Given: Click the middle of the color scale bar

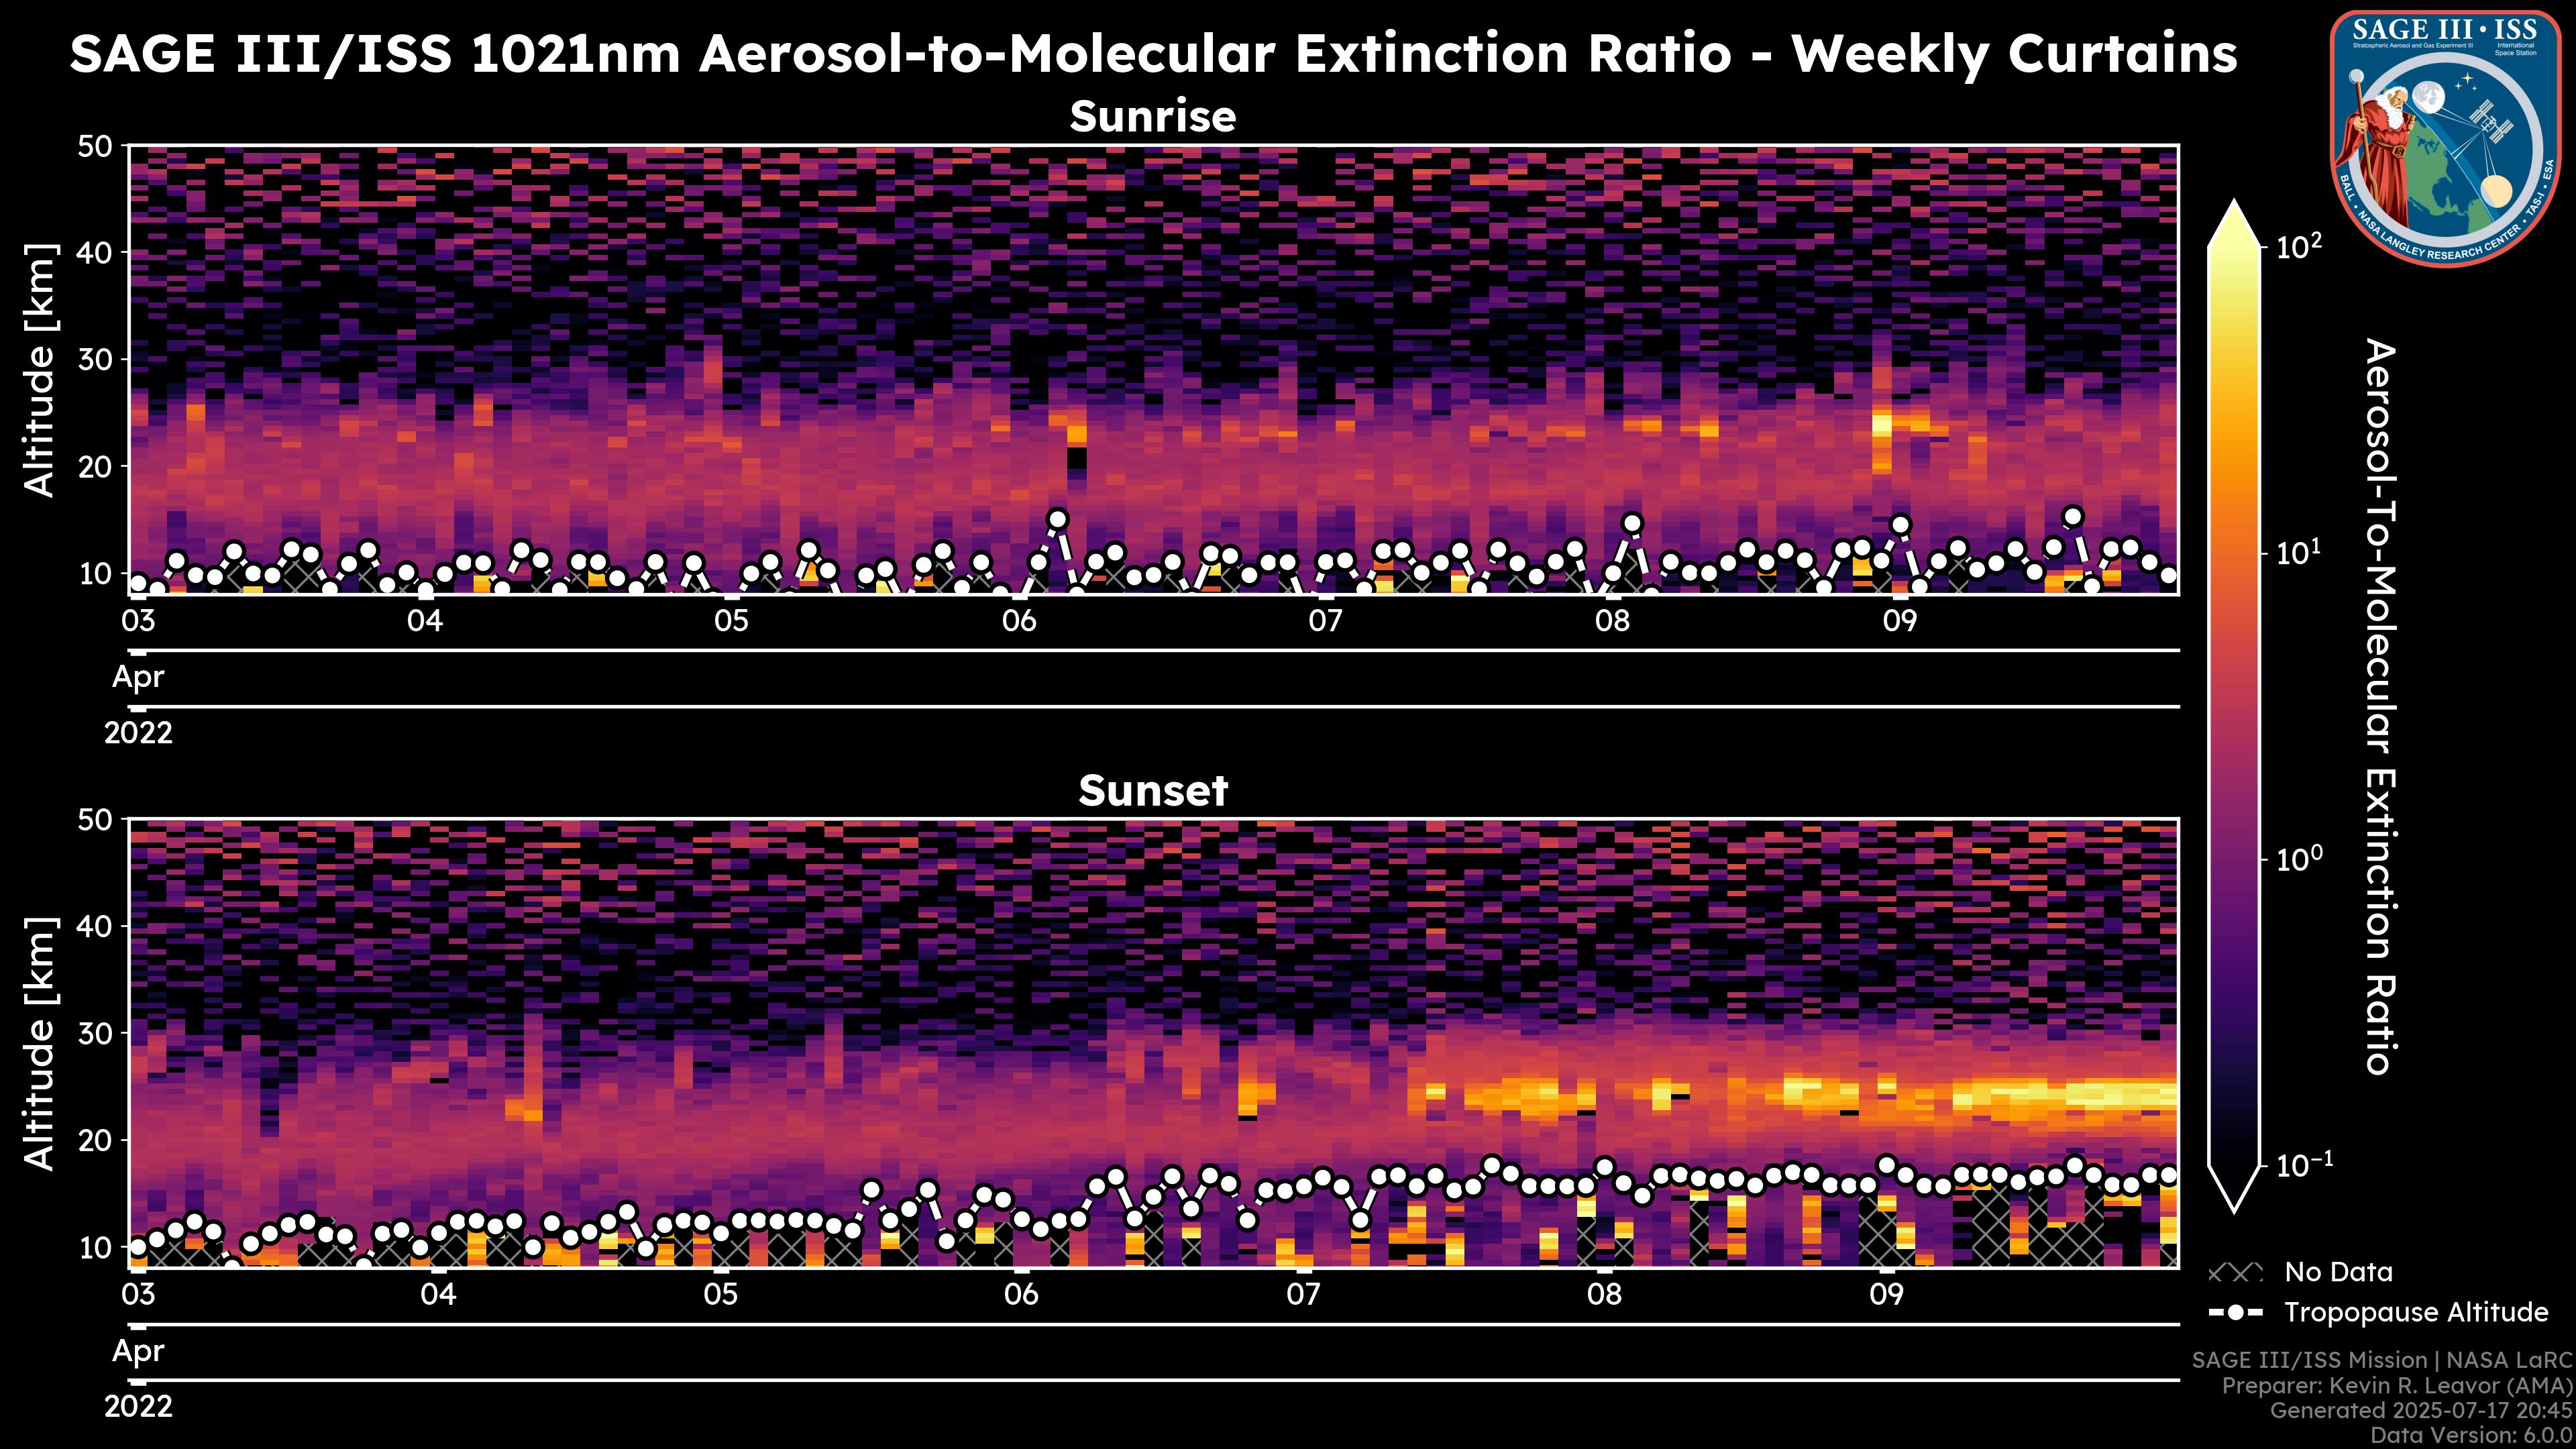Looking at the screenshot, I should pos(2234,705).
